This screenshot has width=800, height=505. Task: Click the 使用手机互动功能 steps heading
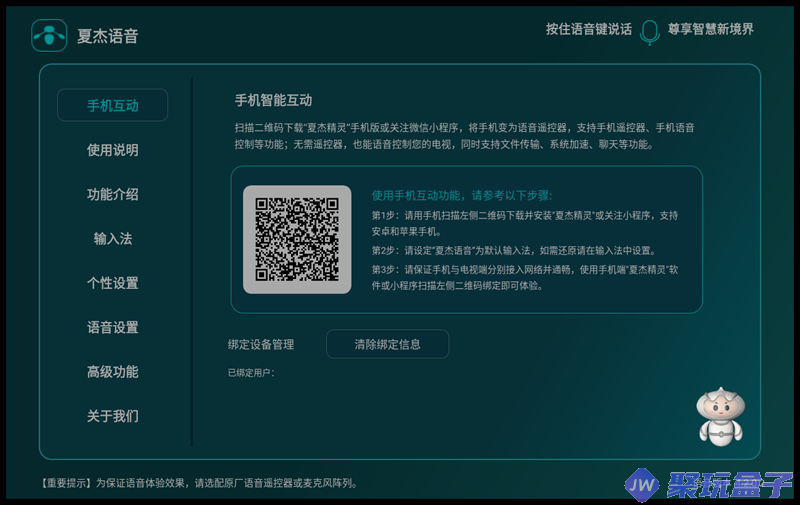coord(462,195)
